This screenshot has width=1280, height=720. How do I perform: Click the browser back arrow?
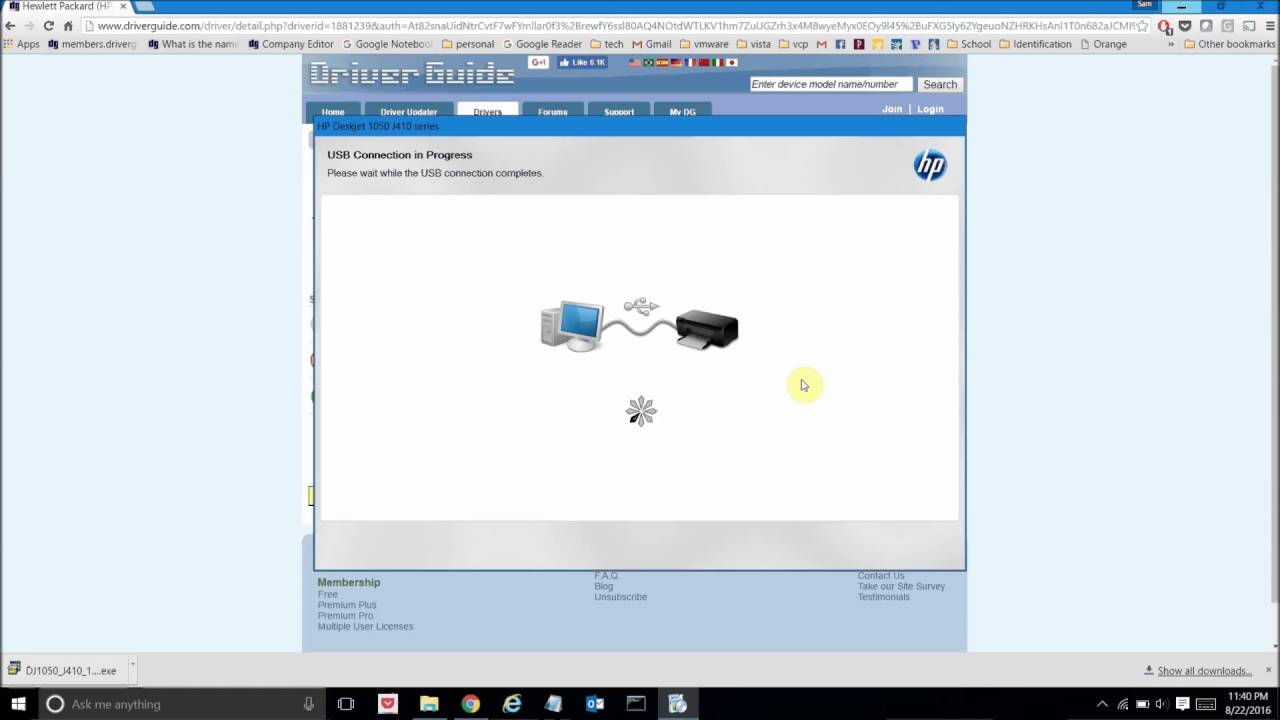click(10, 26)
